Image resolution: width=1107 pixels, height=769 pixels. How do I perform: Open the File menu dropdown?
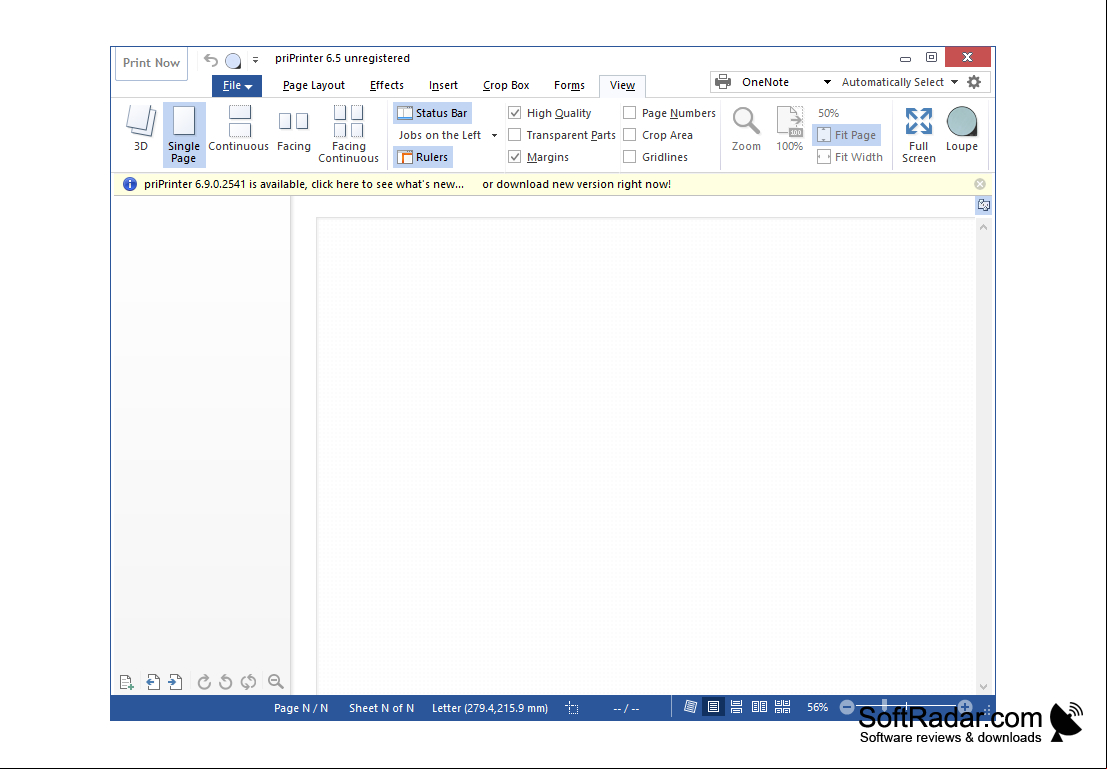[x=237, y=85]
